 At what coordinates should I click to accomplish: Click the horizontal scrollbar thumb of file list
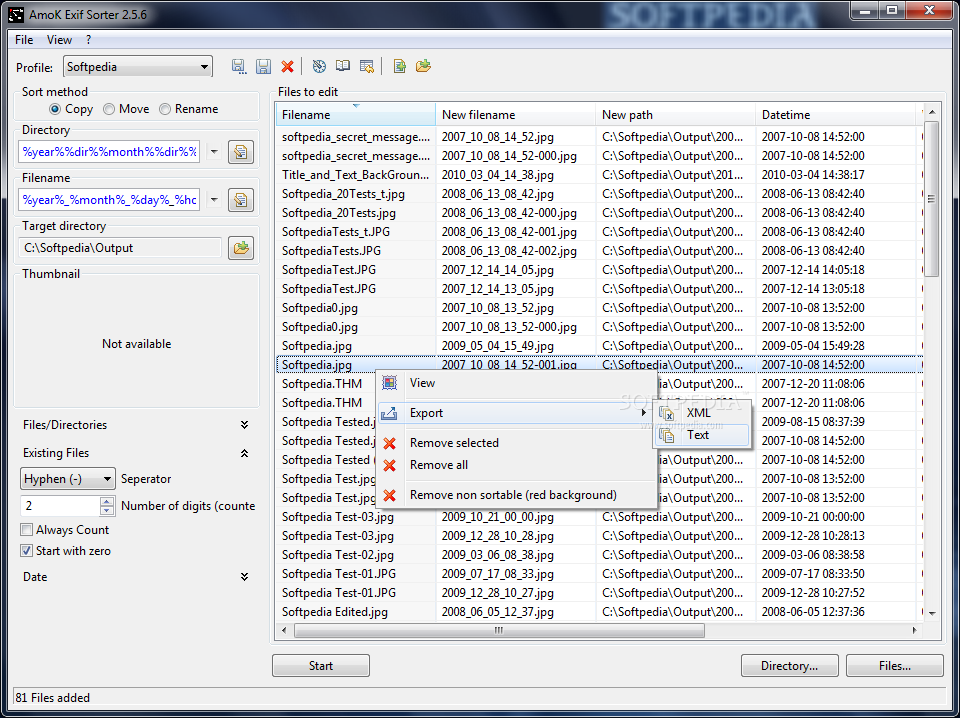click(499, 630)
